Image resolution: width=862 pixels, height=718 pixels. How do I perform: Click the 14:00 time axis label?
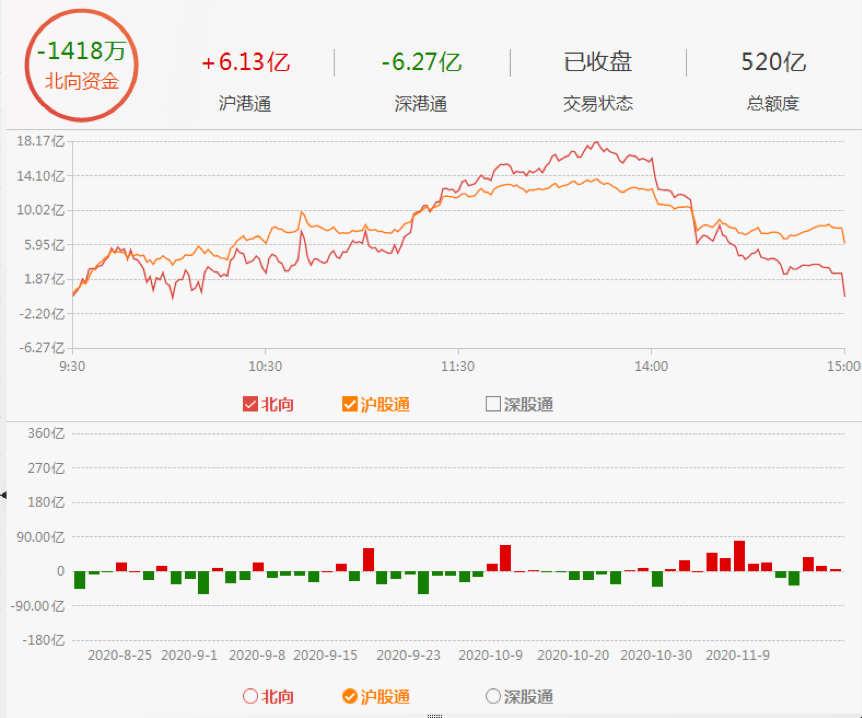(651, 366)
